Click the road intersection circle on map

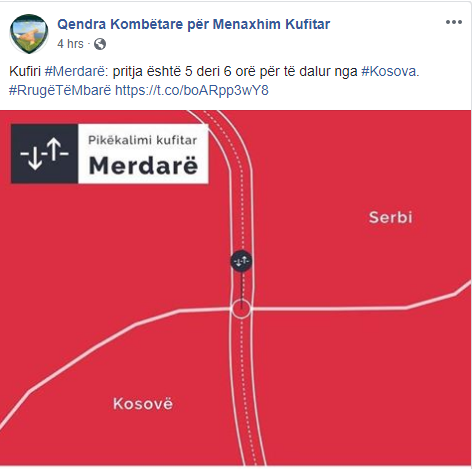point(241,309)
